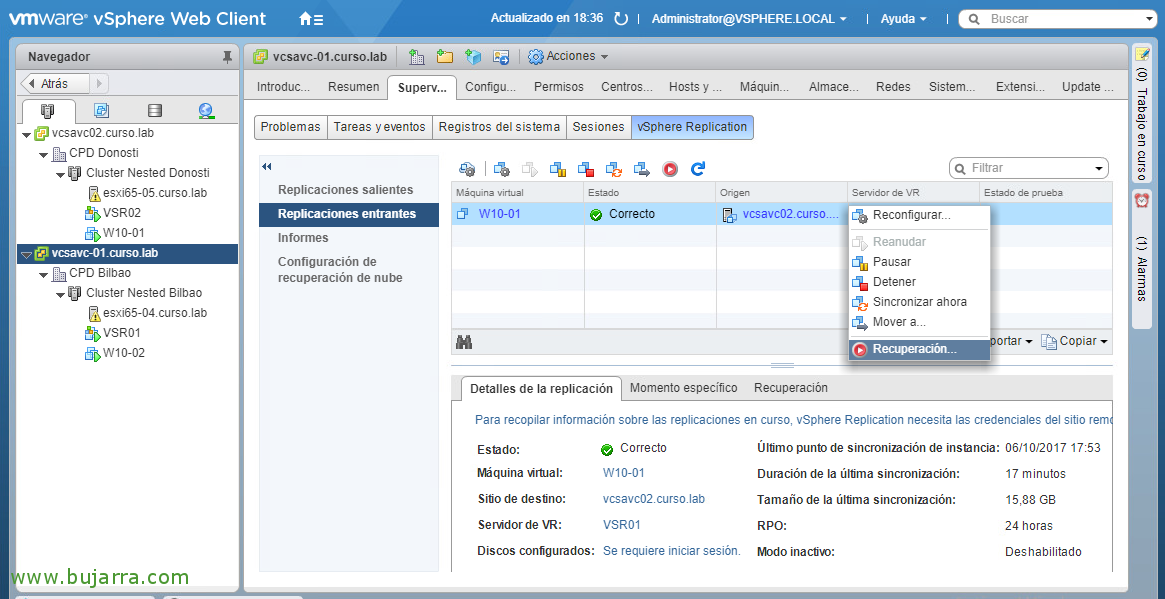Collapse the Cluster Nested Donosti node

[61, 174]
